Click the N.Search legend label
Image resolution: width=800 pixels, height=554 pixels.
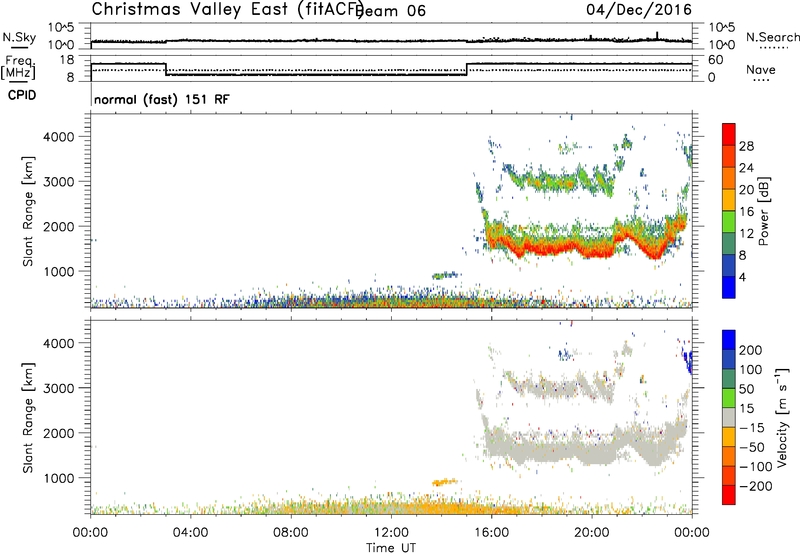click(772, 37)
